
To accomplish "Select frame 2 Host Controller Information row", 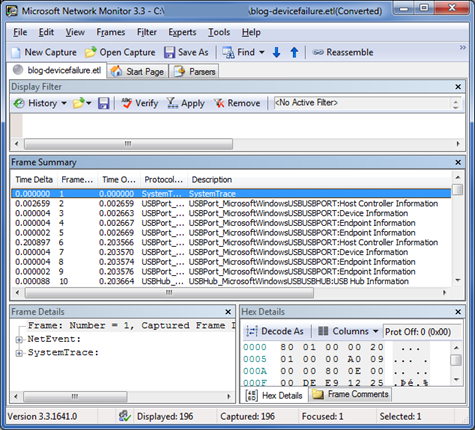I will 231,203.
